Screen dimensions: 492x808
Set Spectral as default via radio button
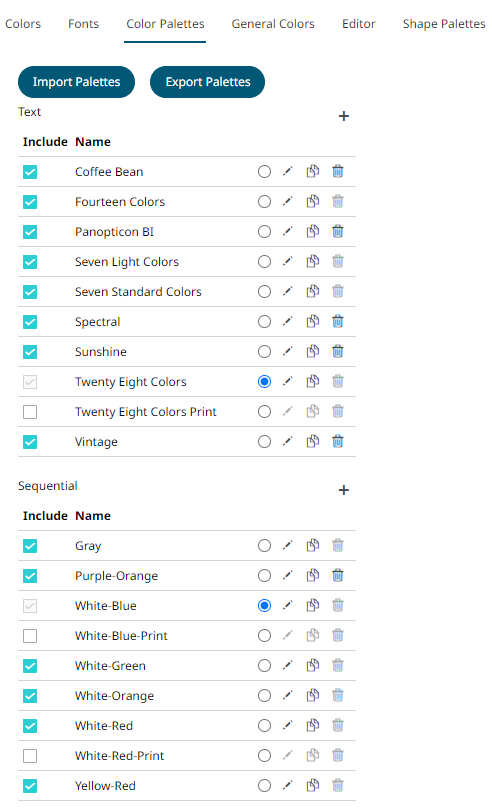tap(264, 322)
